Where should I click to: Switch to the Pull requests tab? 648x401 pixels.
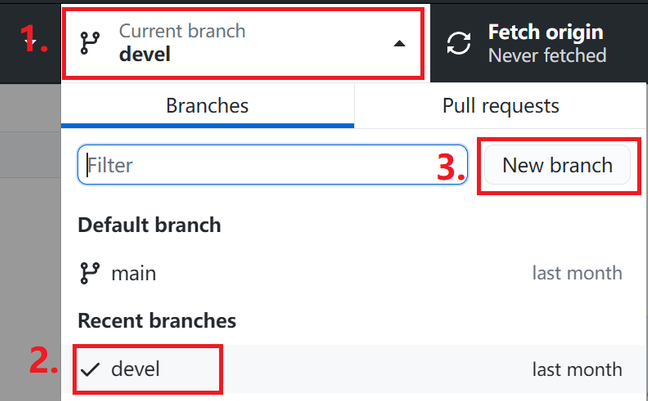[500, 106]
